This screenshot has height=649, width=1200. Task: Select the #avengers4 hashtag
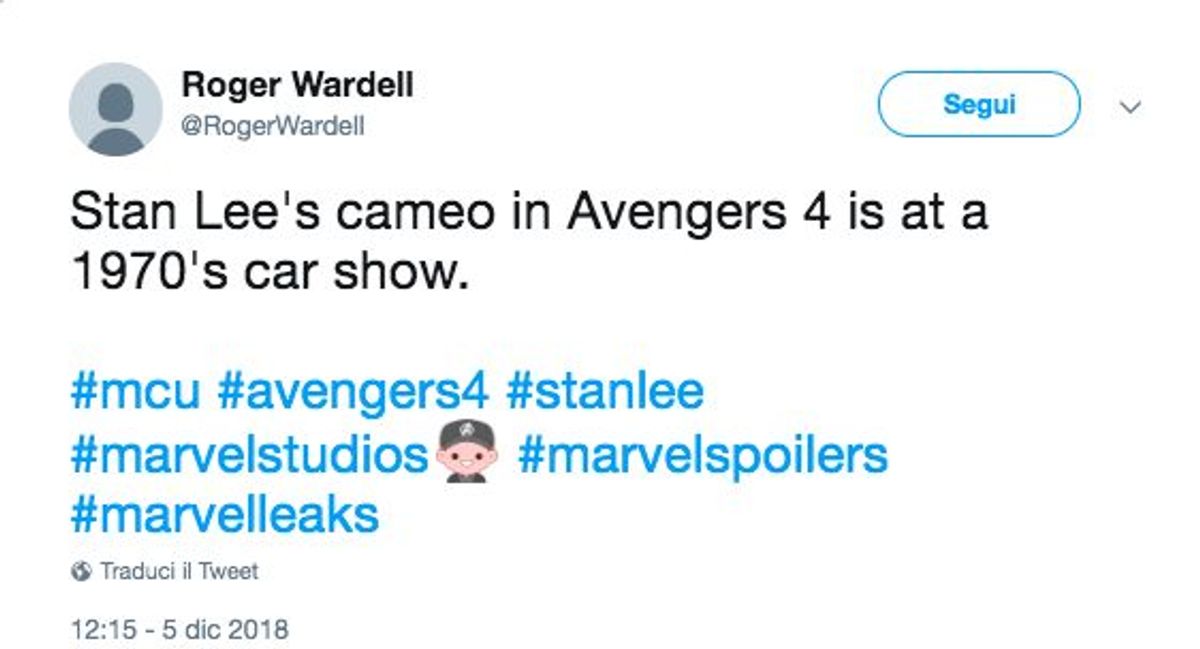click(x=352, y=391)
